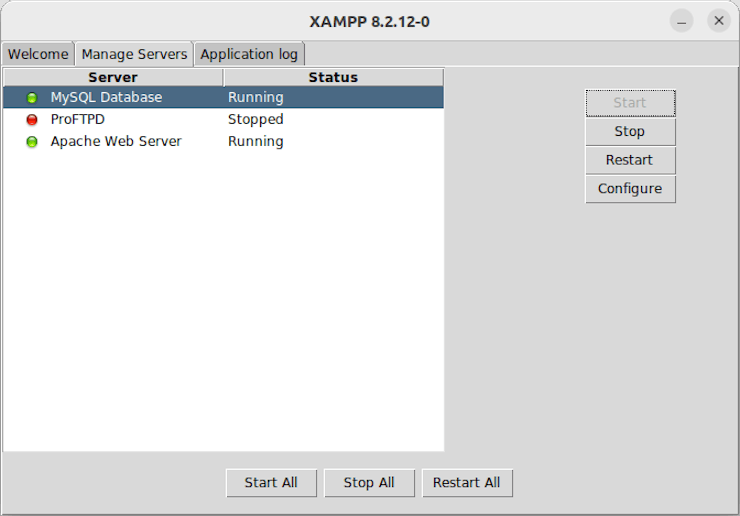Click Restart All servers button
Image resolution: width=740 pixels, height=516 pixels.
(467, 482)
